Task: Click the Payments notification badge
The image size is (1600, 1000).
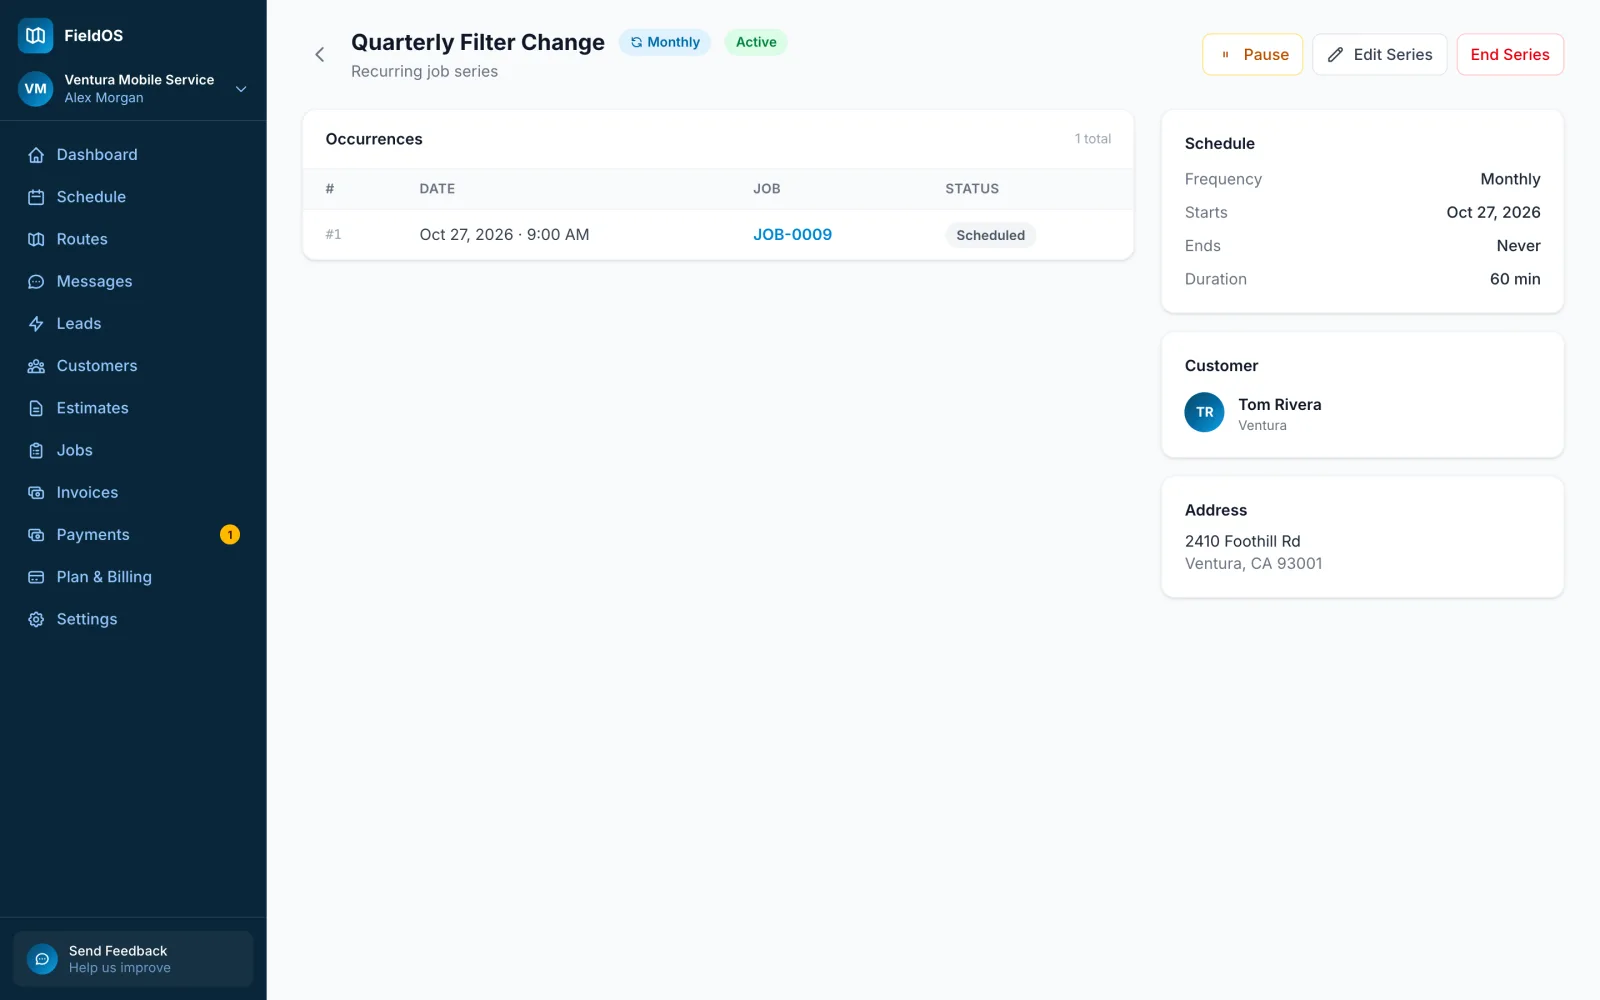Action: pyautogui.click(x=230, y=535)
